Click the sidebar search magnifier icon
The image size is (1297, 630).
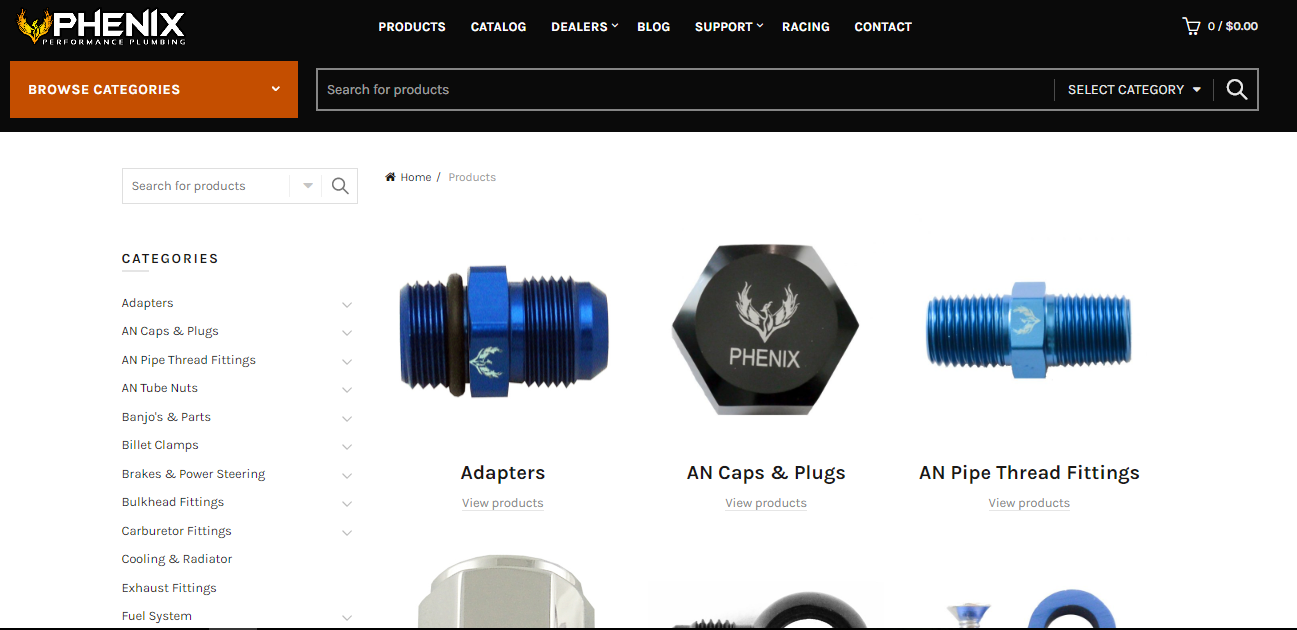click(340, 186)
